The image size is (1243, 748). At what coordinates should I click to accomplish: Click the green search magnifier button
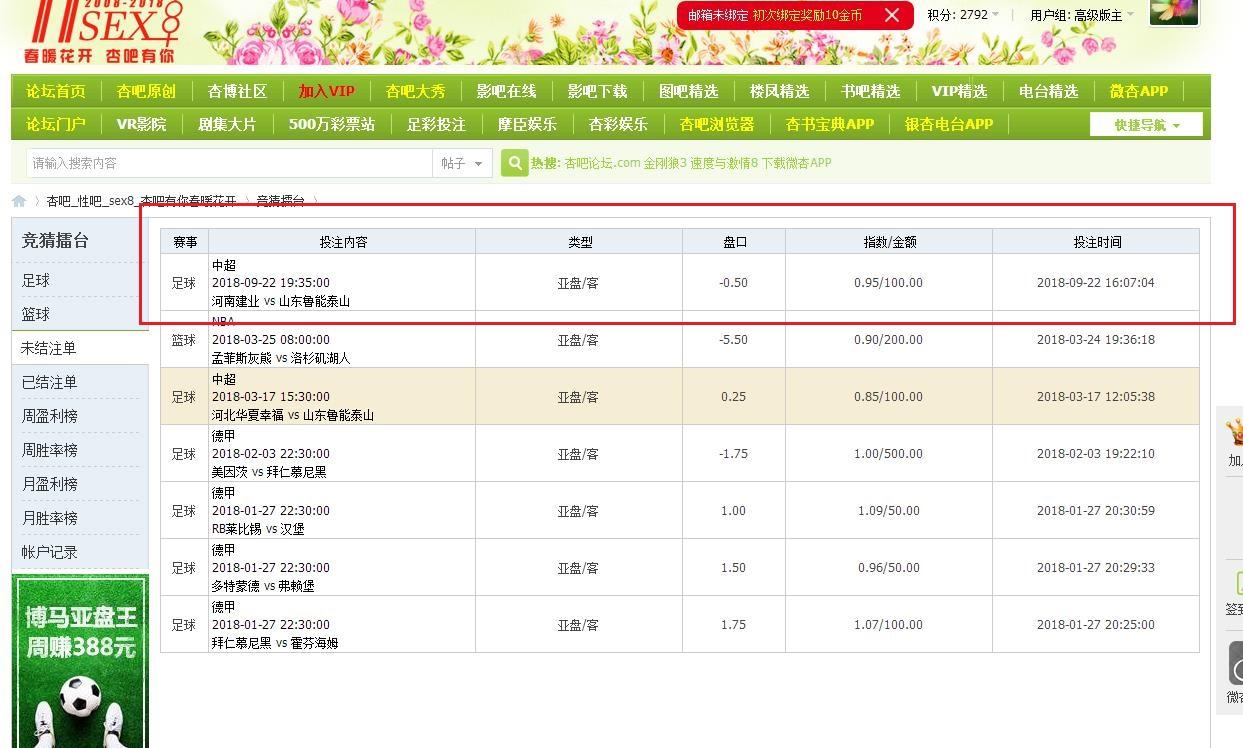coord(514,163)
